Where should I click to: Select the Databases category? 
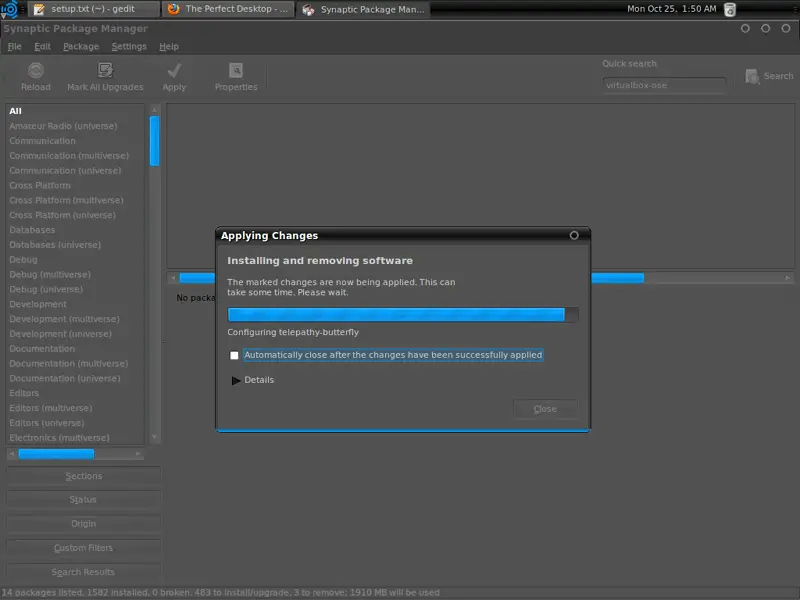tap(76, 230)
